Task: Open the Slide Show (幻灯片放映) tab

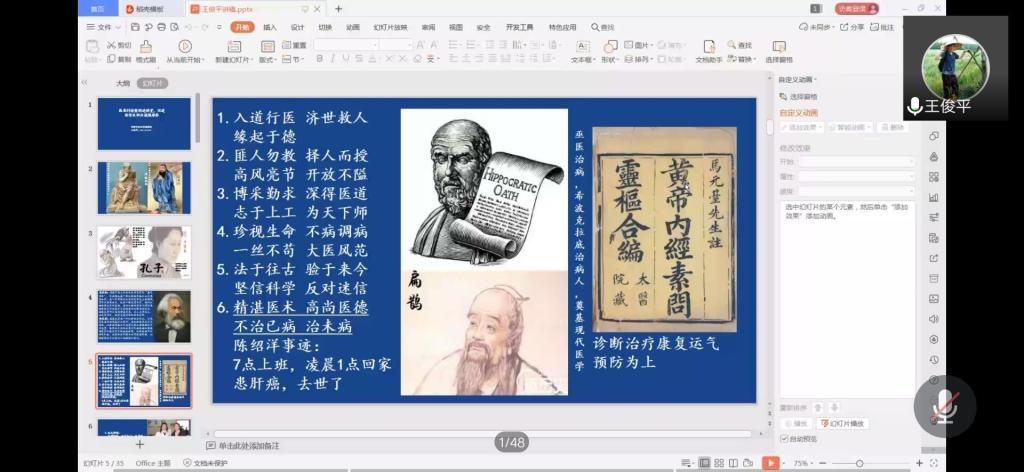Action: (x=390, y=27)
